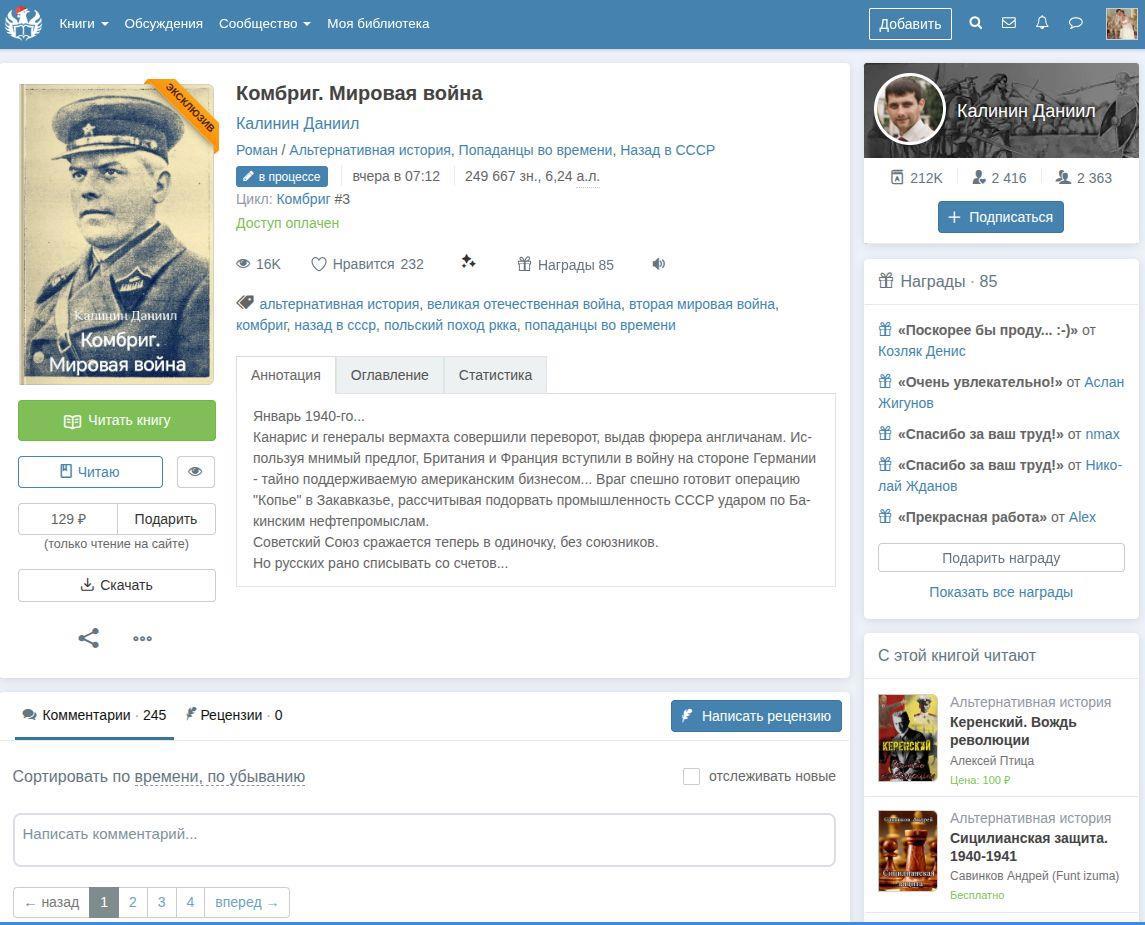The image size is (1145, 925).
Task: Switch to the Рецензии tab
Action: 234,715
